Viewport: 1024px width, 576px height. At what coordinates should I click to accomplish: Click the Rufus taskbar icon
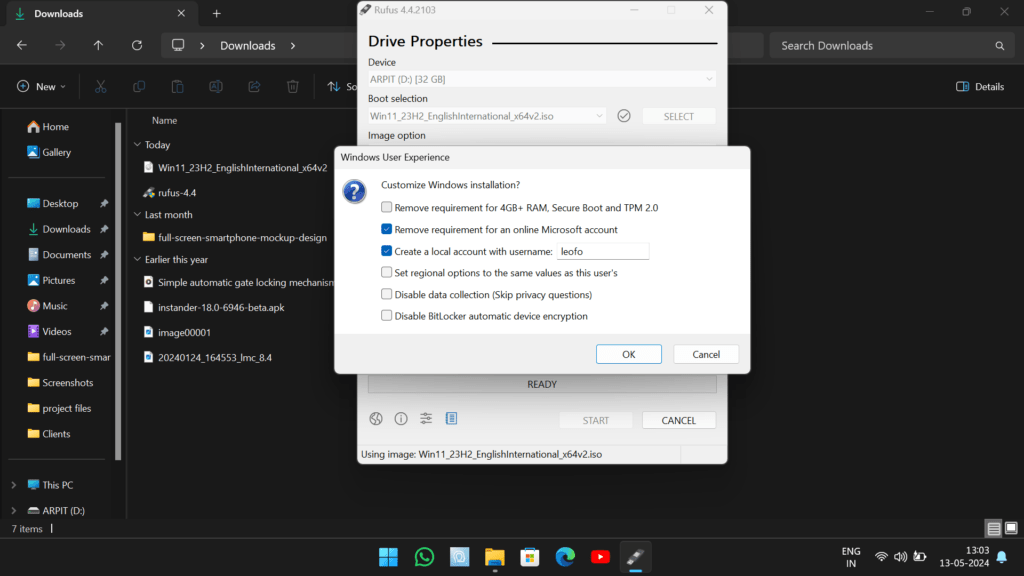pyautogui.click(x=635, y=557)
